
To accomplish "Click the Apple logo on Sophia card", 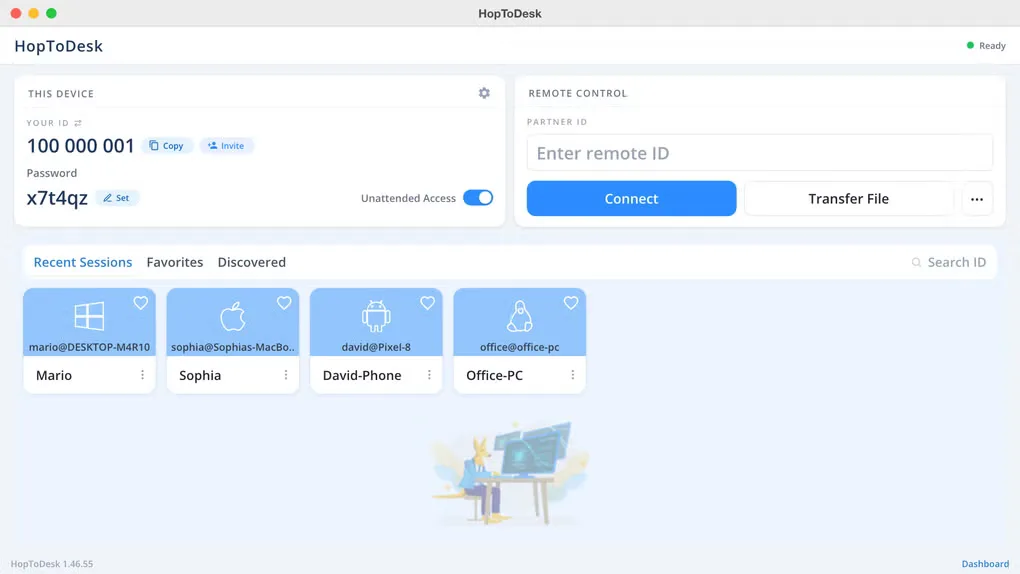I will (x=233, y=316).
